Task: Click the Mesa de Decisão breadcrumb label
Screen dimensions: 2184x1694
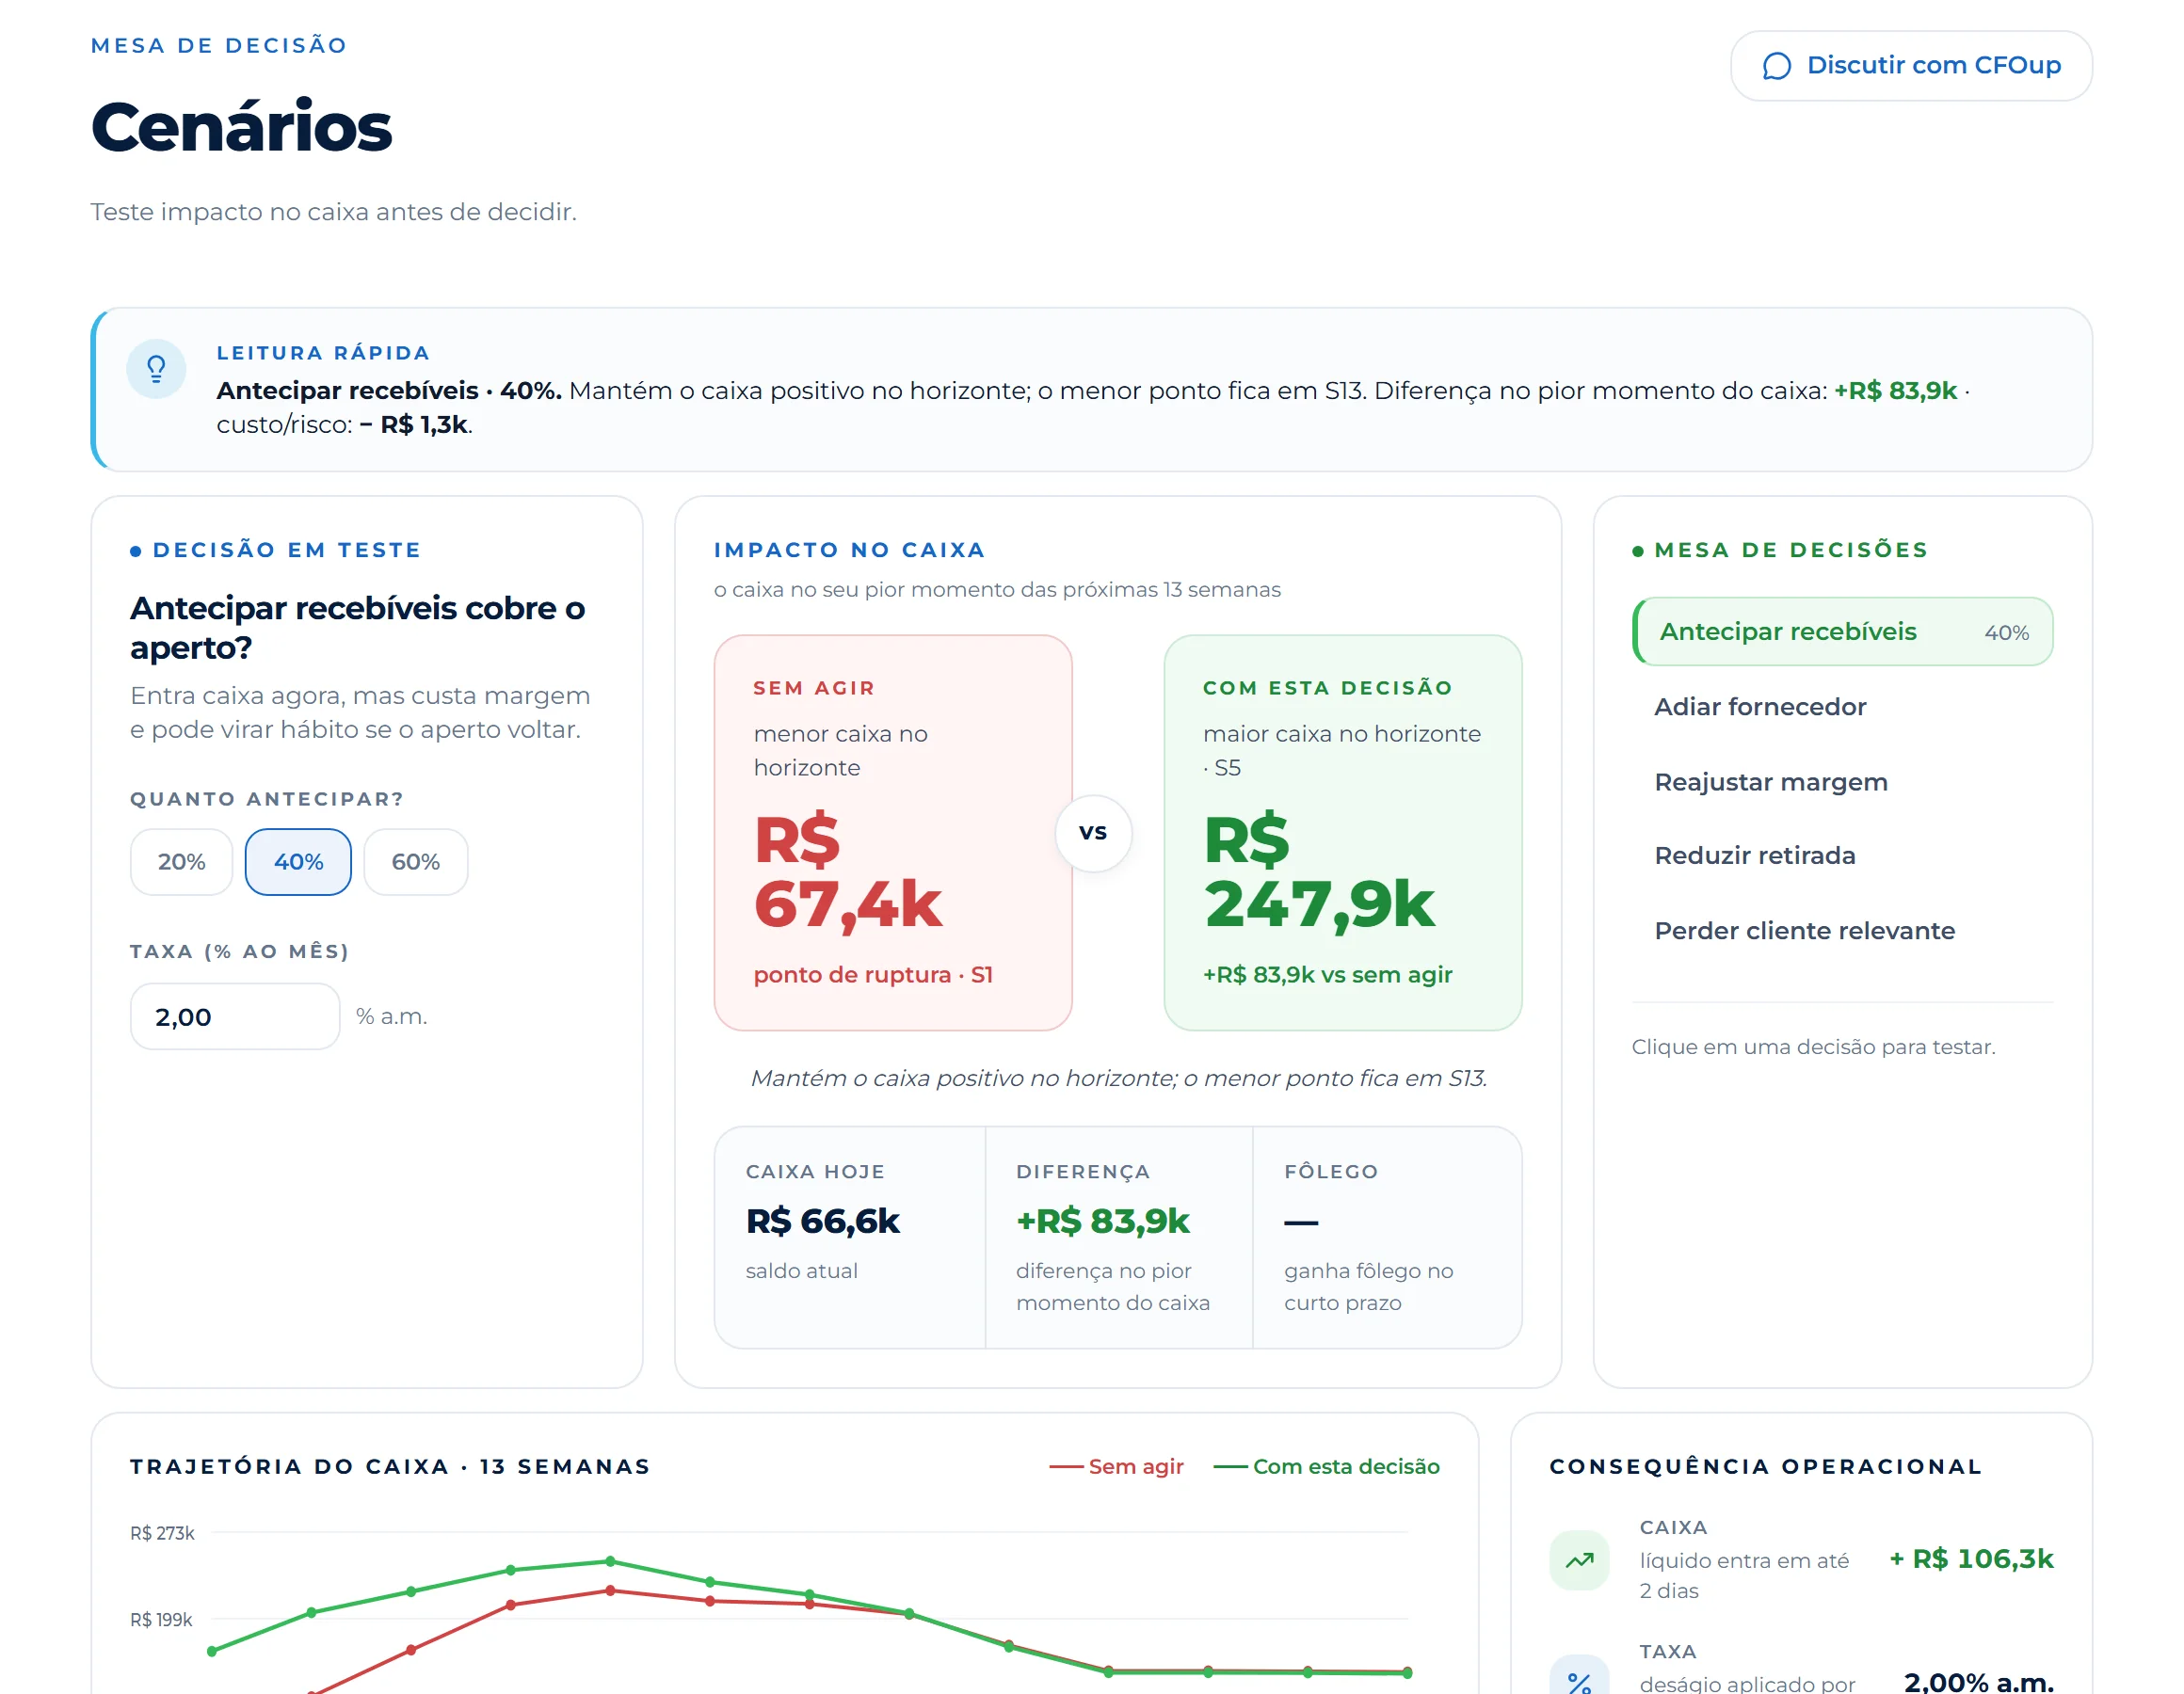Action: point(219,46)
